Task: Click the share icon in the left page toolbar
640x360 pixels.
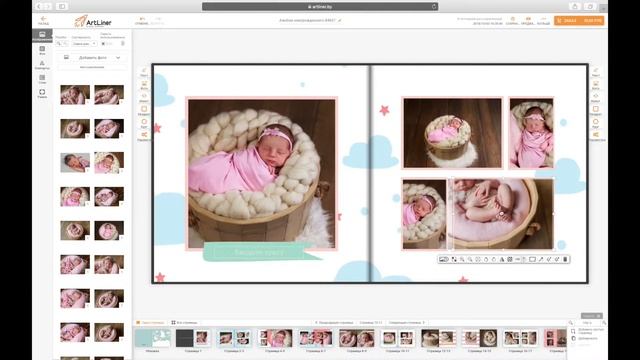Action: 144,136
